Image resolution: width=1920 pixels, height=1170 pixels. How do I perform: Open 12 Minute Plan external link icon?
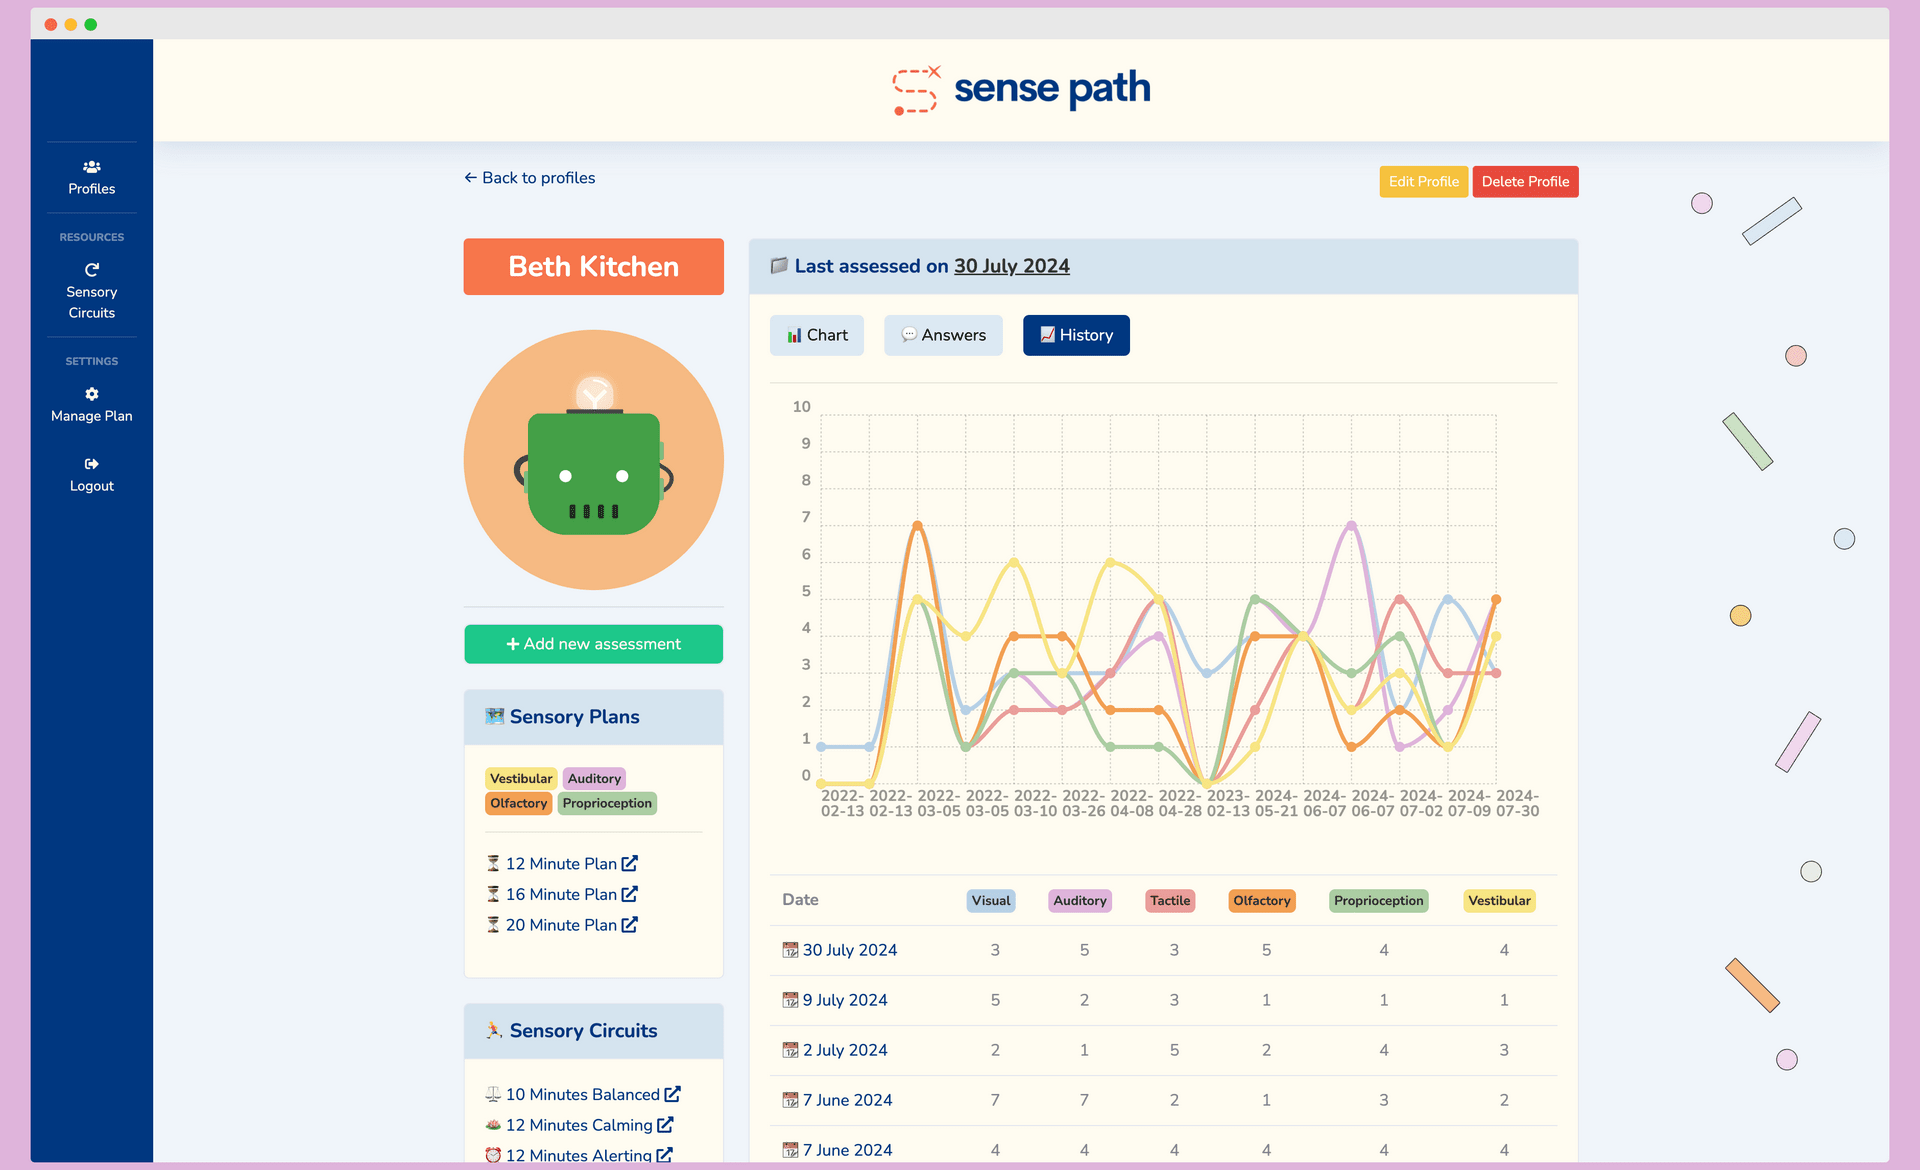click(x=629, y=863)
